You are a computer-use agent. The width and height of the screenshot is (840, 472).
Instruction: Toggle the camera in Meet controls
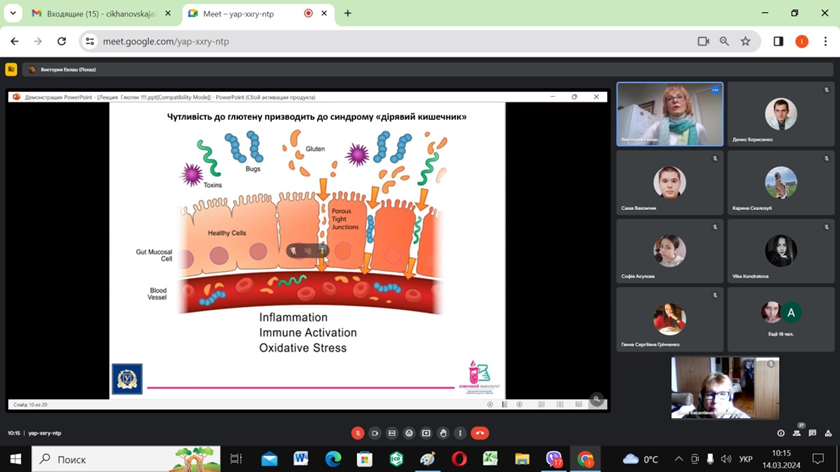[375, 433]
